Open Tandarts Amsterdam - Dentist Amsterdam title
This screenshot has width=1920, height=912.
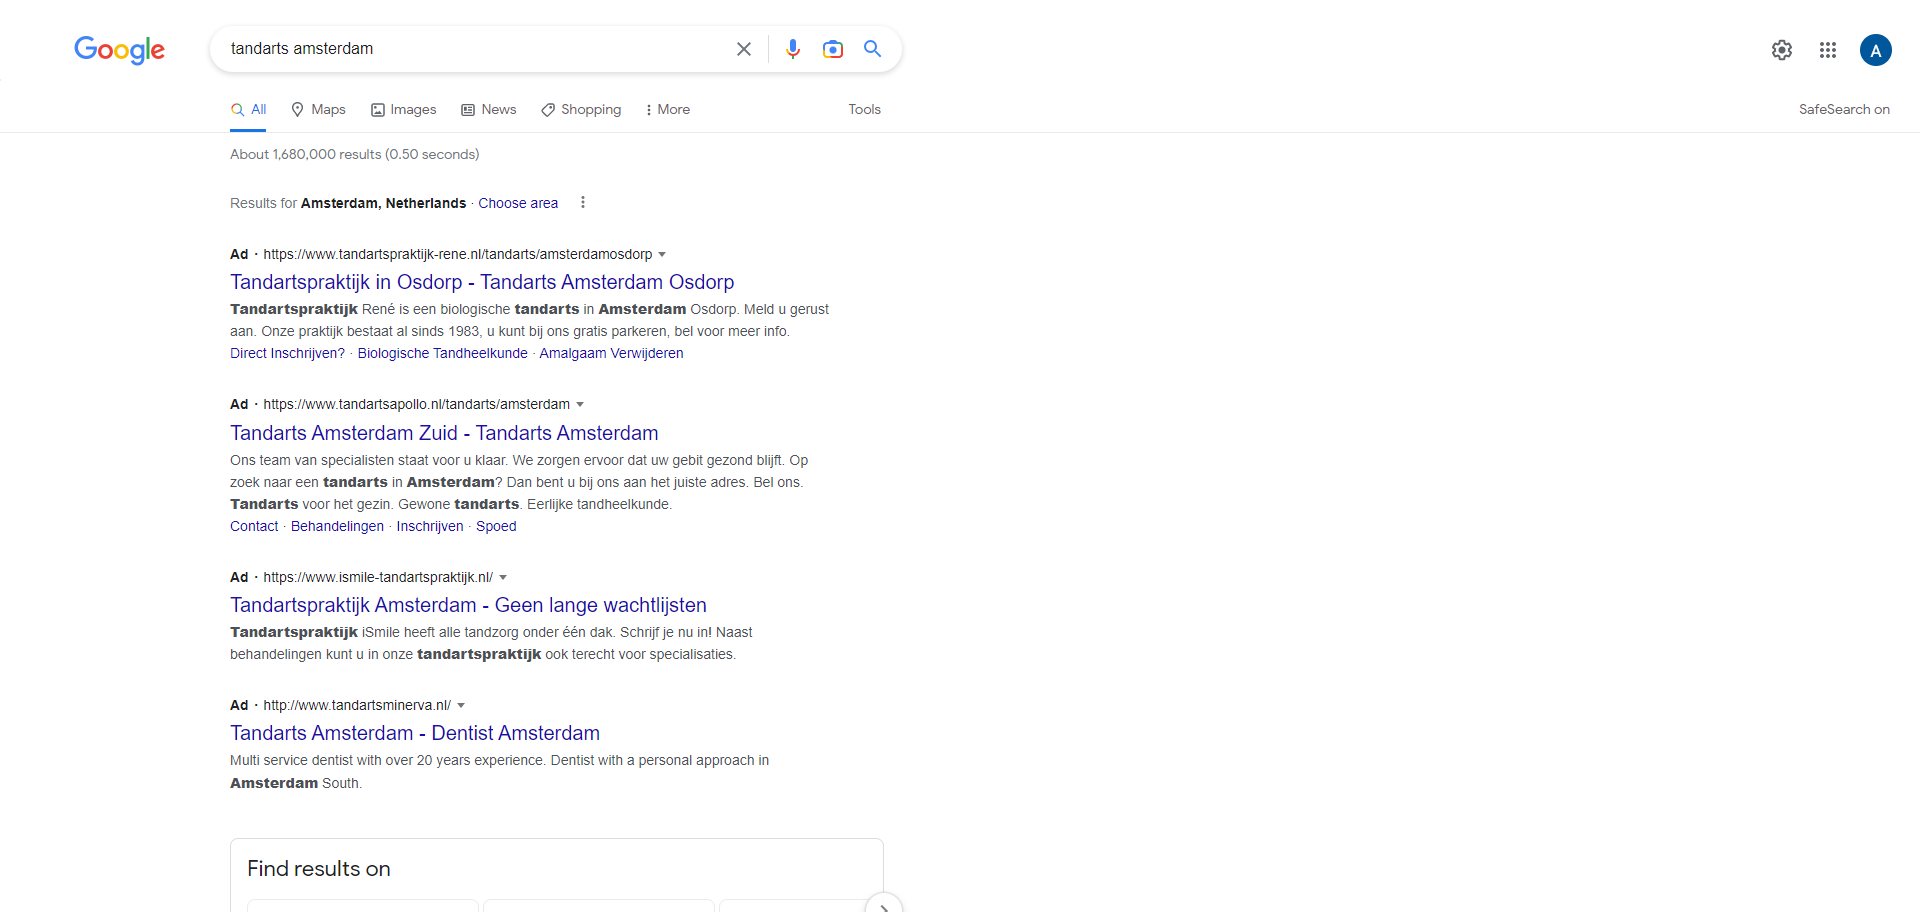[415, 733]
